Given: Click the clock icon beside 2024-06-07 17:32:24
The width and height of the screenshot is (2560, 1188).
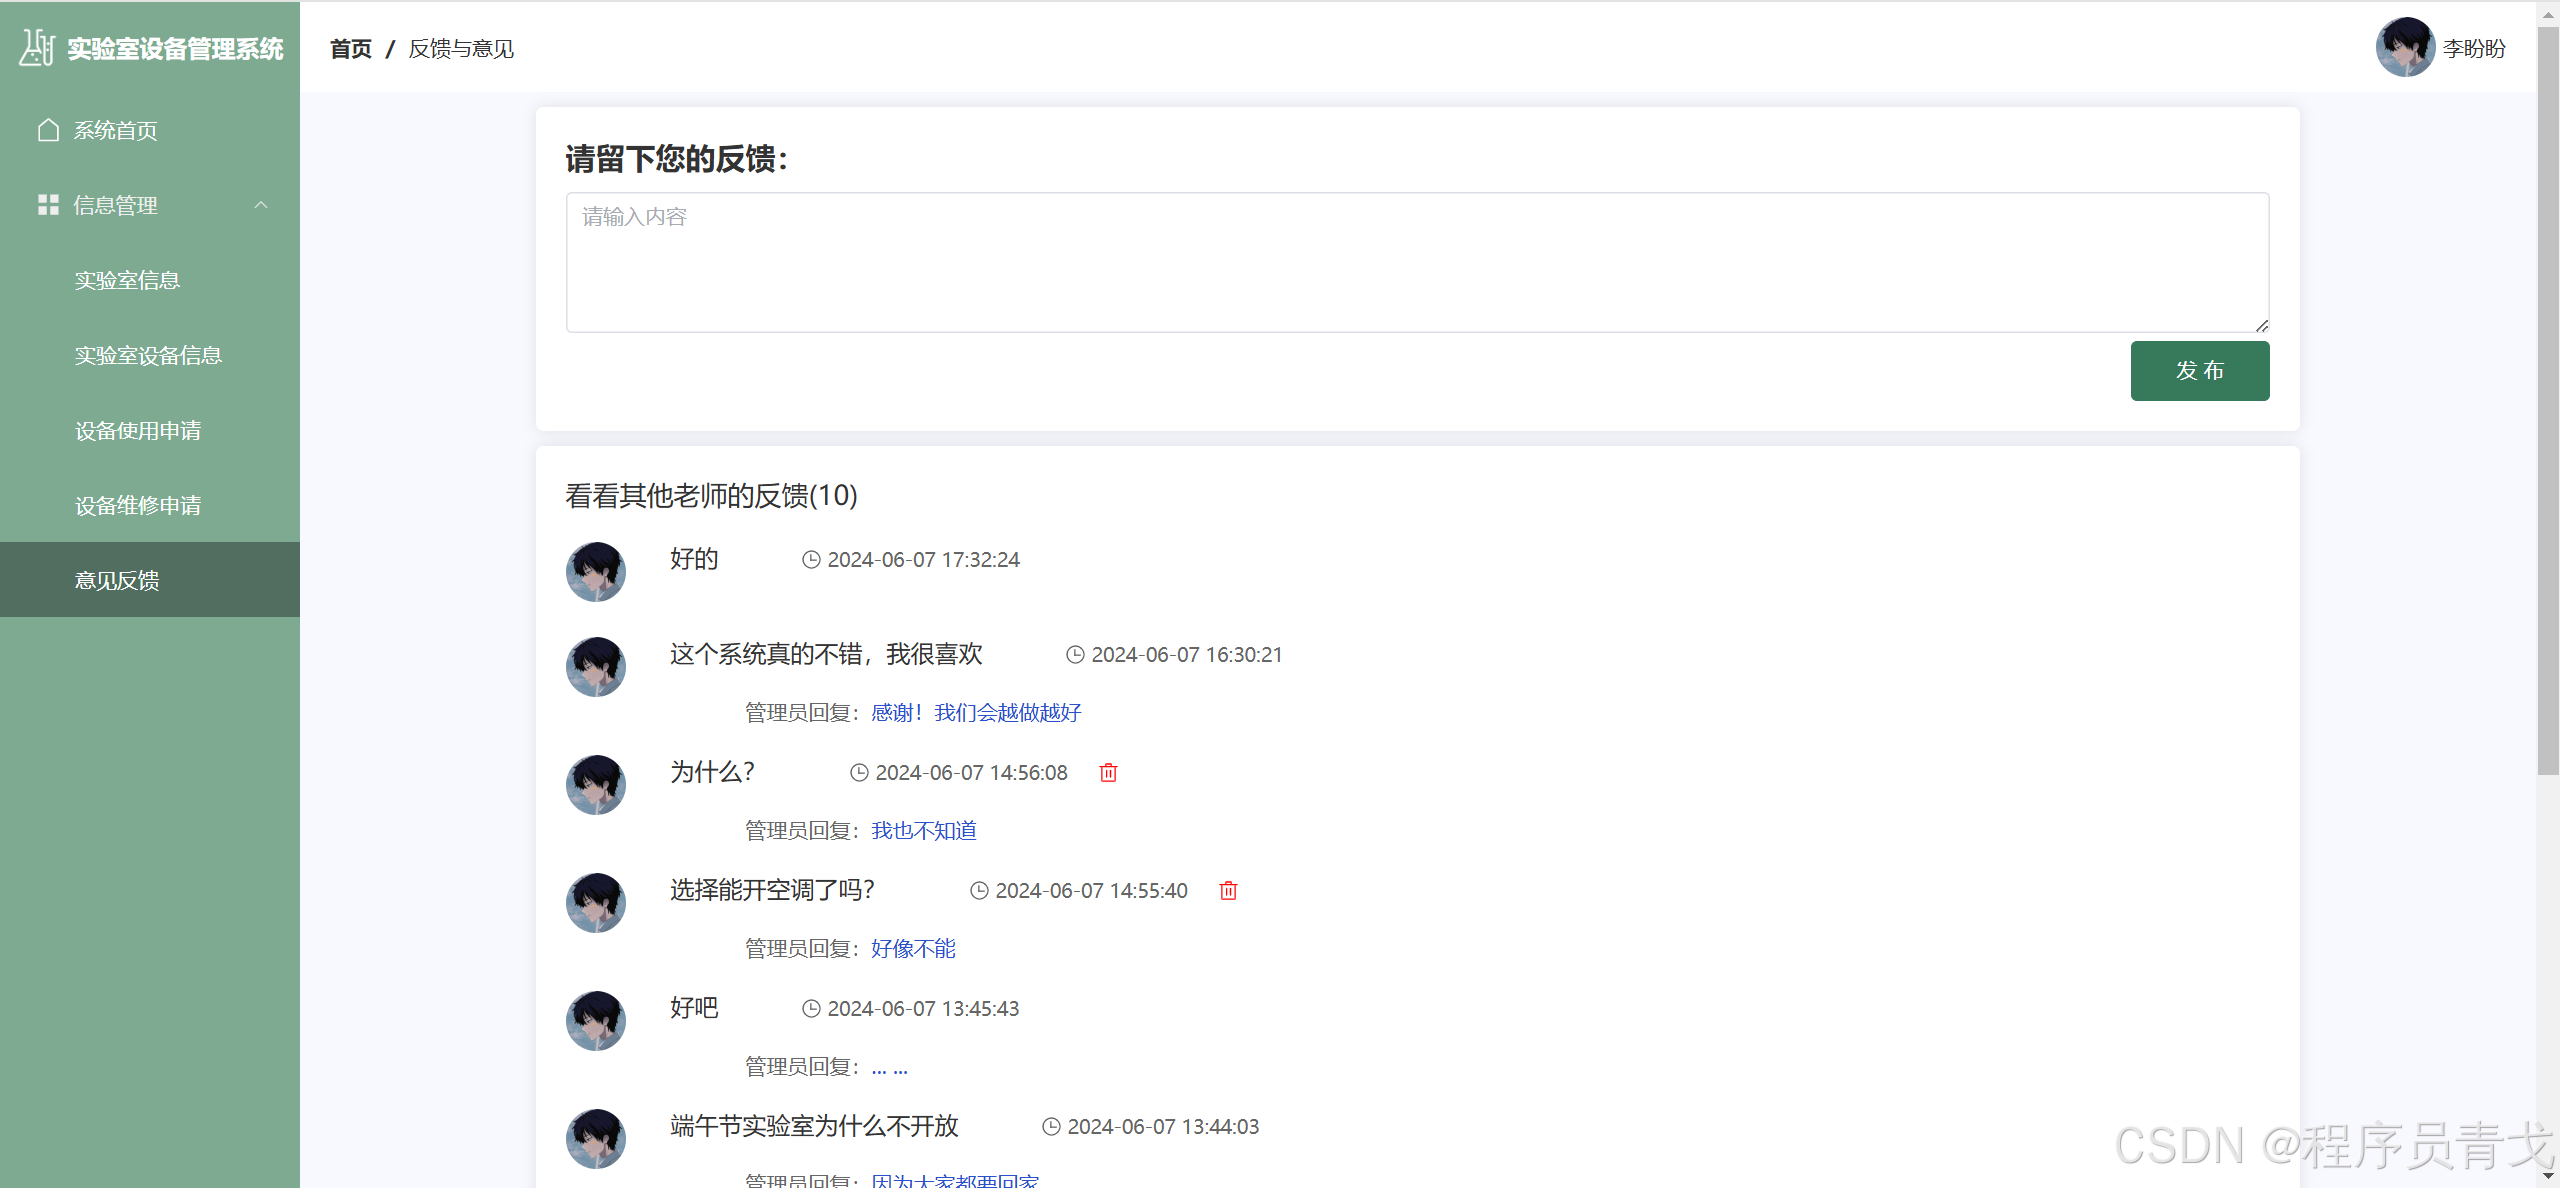Looking at the screenshot, I should point(810,559).
